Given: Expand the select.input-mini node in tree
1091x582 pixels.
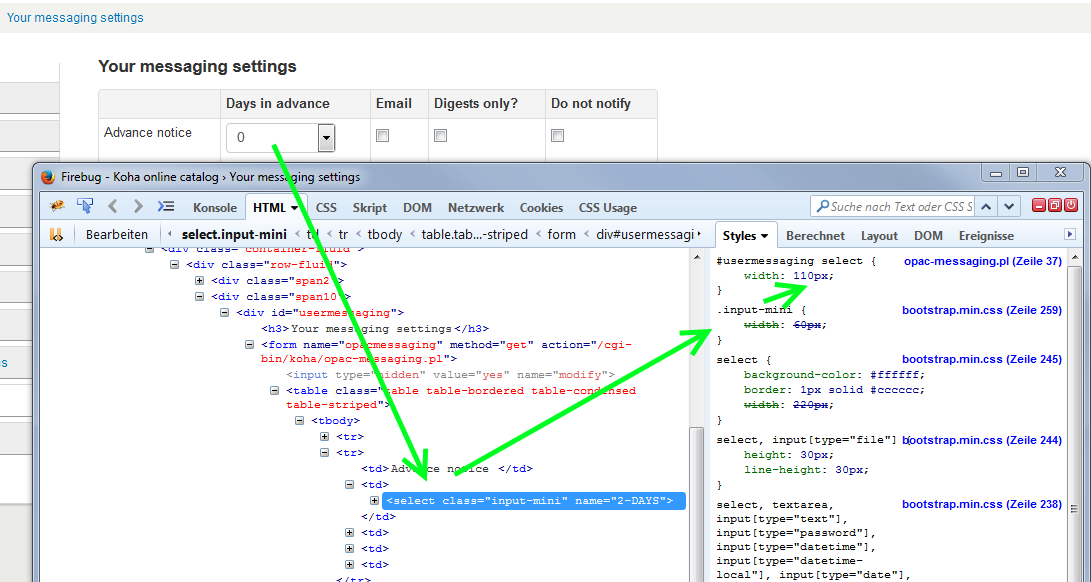Looking at the screenshot, I should pyautogui.click(x=375, y=501).
